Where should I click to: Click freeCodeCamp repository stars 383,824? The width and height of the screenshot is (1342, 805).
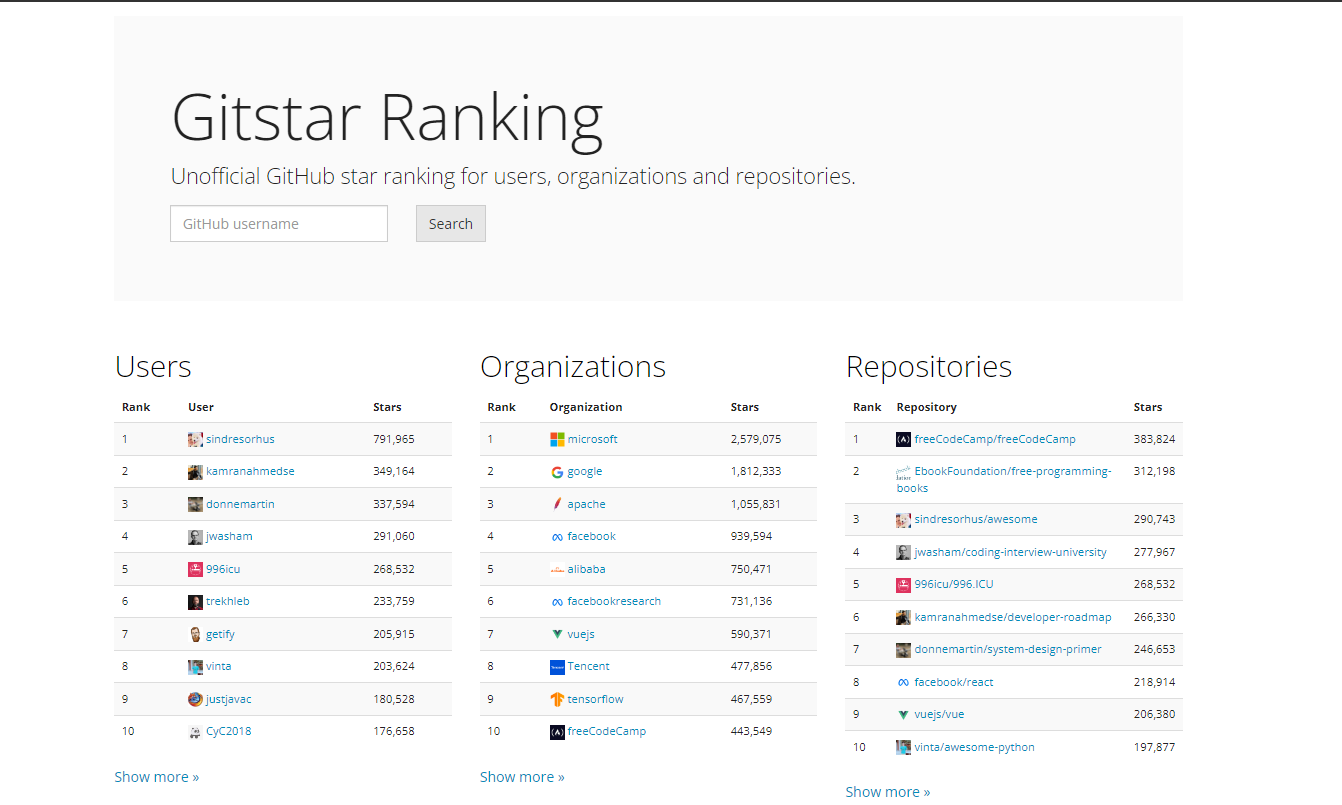click(1155, 439)
